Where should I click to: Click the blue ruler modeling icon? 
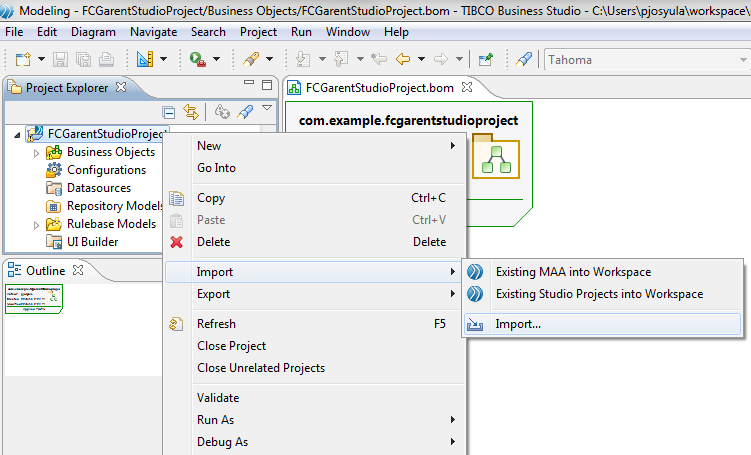pos(145,59)
